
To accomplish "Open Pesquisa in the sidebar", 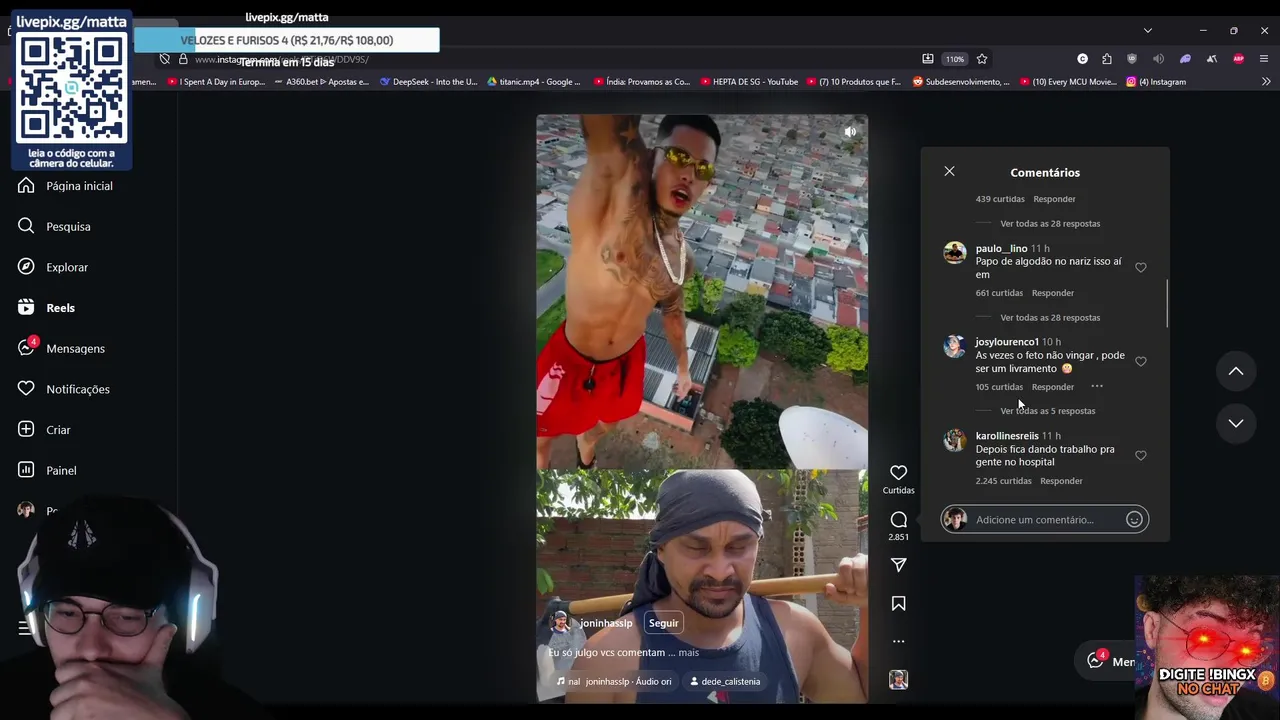I will [x=54, y=226].
